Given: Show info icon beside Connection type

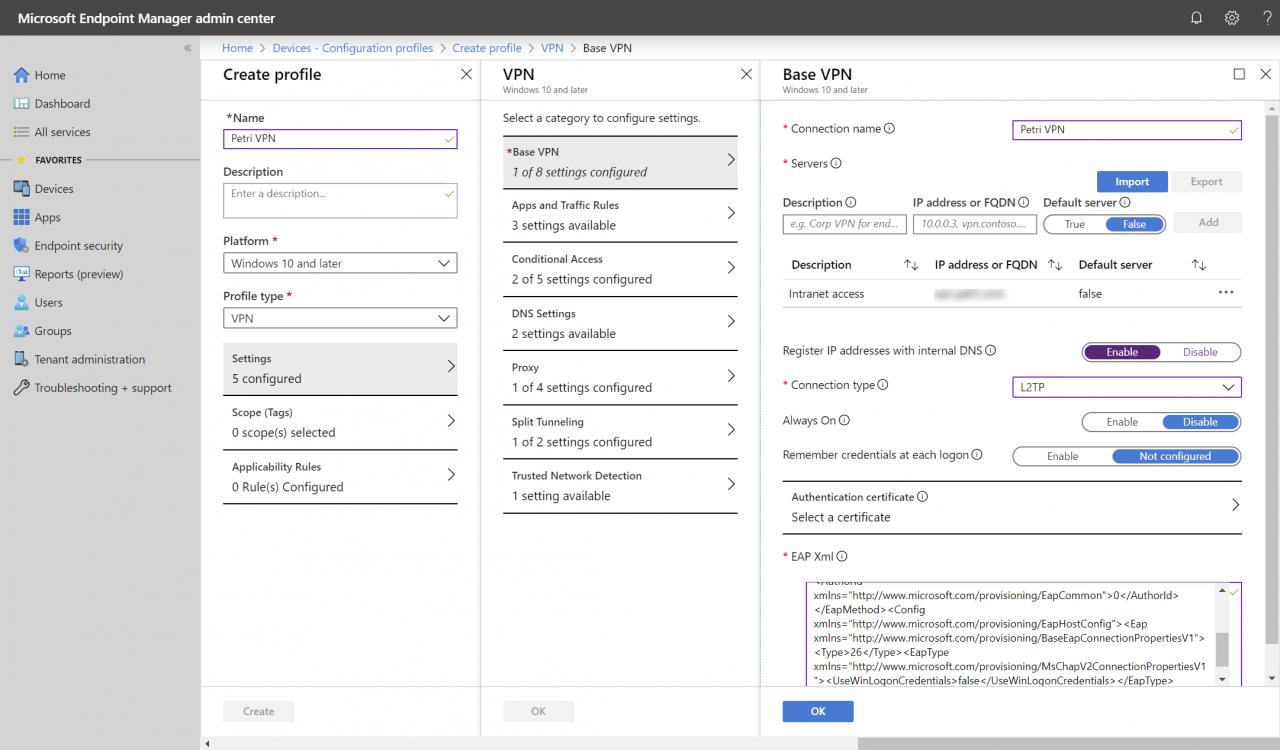Looking at the screenshot, I should (883, 385).
